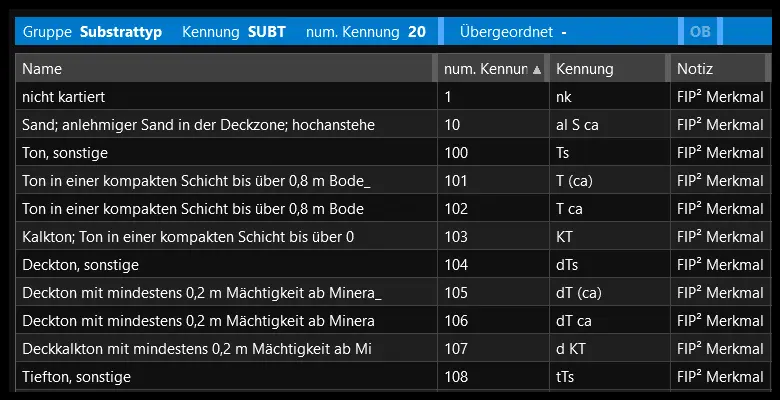Click the 'dT (ca)' Kennung cell
The width and height of the screenshot is (780, 400).
point(578,293)
